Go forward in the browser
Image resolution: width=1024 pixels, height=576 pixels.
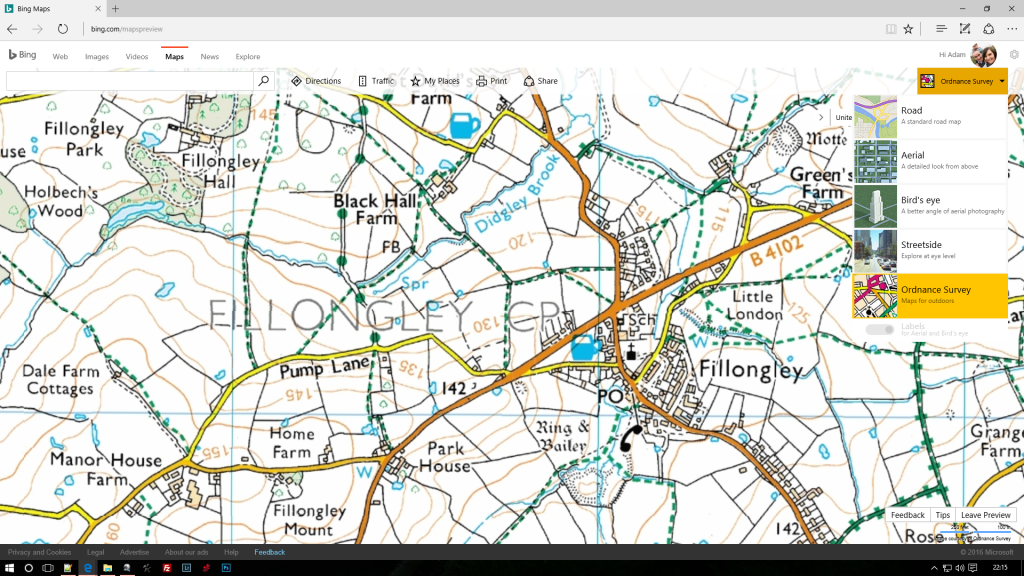point(37,29)
